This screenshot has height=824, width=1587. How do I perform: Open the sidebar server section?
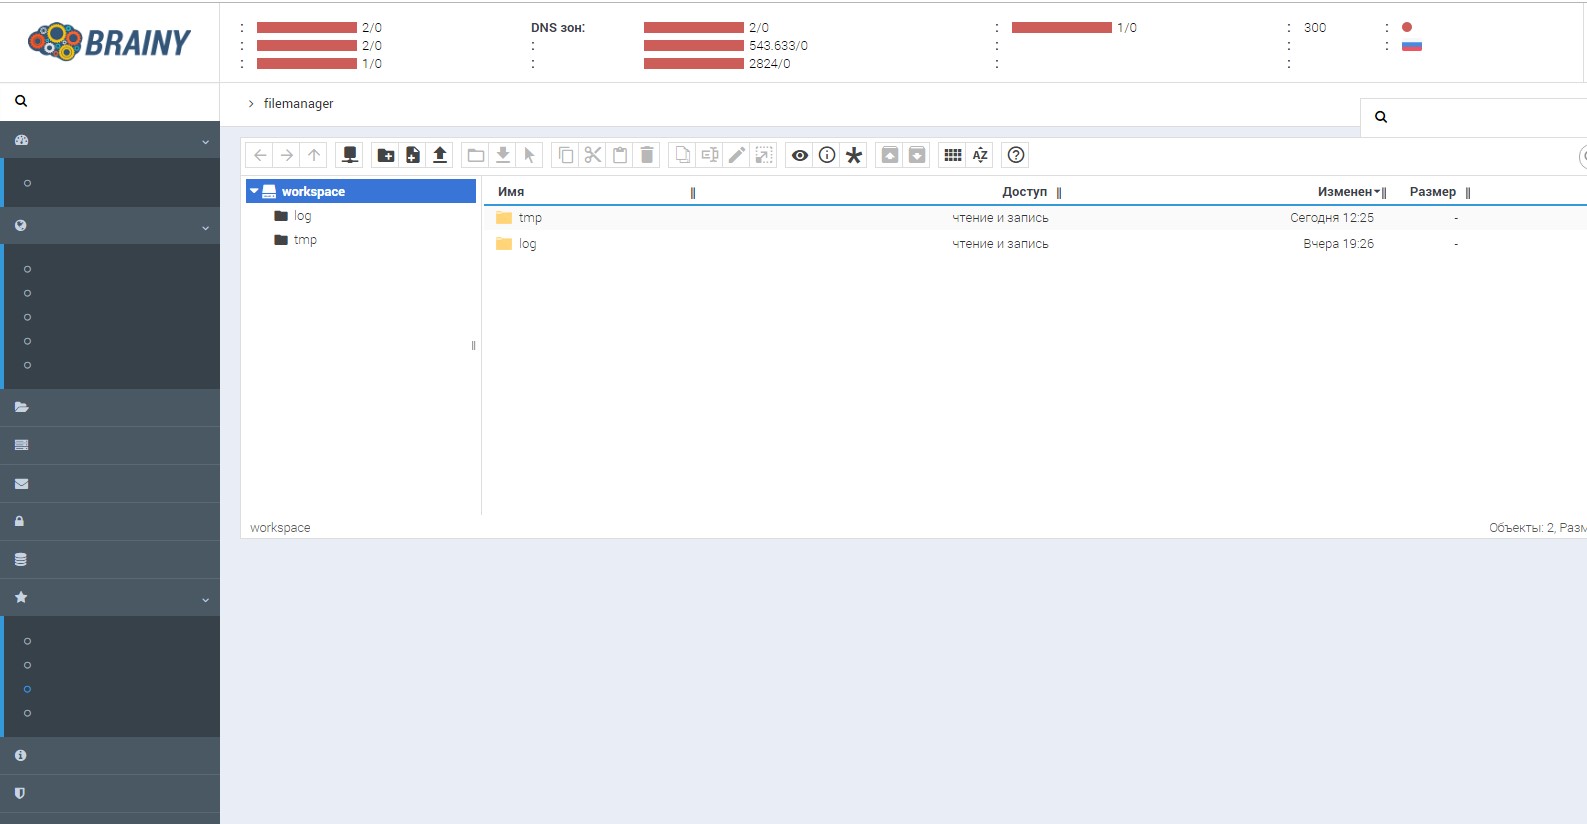coord(110,445)
